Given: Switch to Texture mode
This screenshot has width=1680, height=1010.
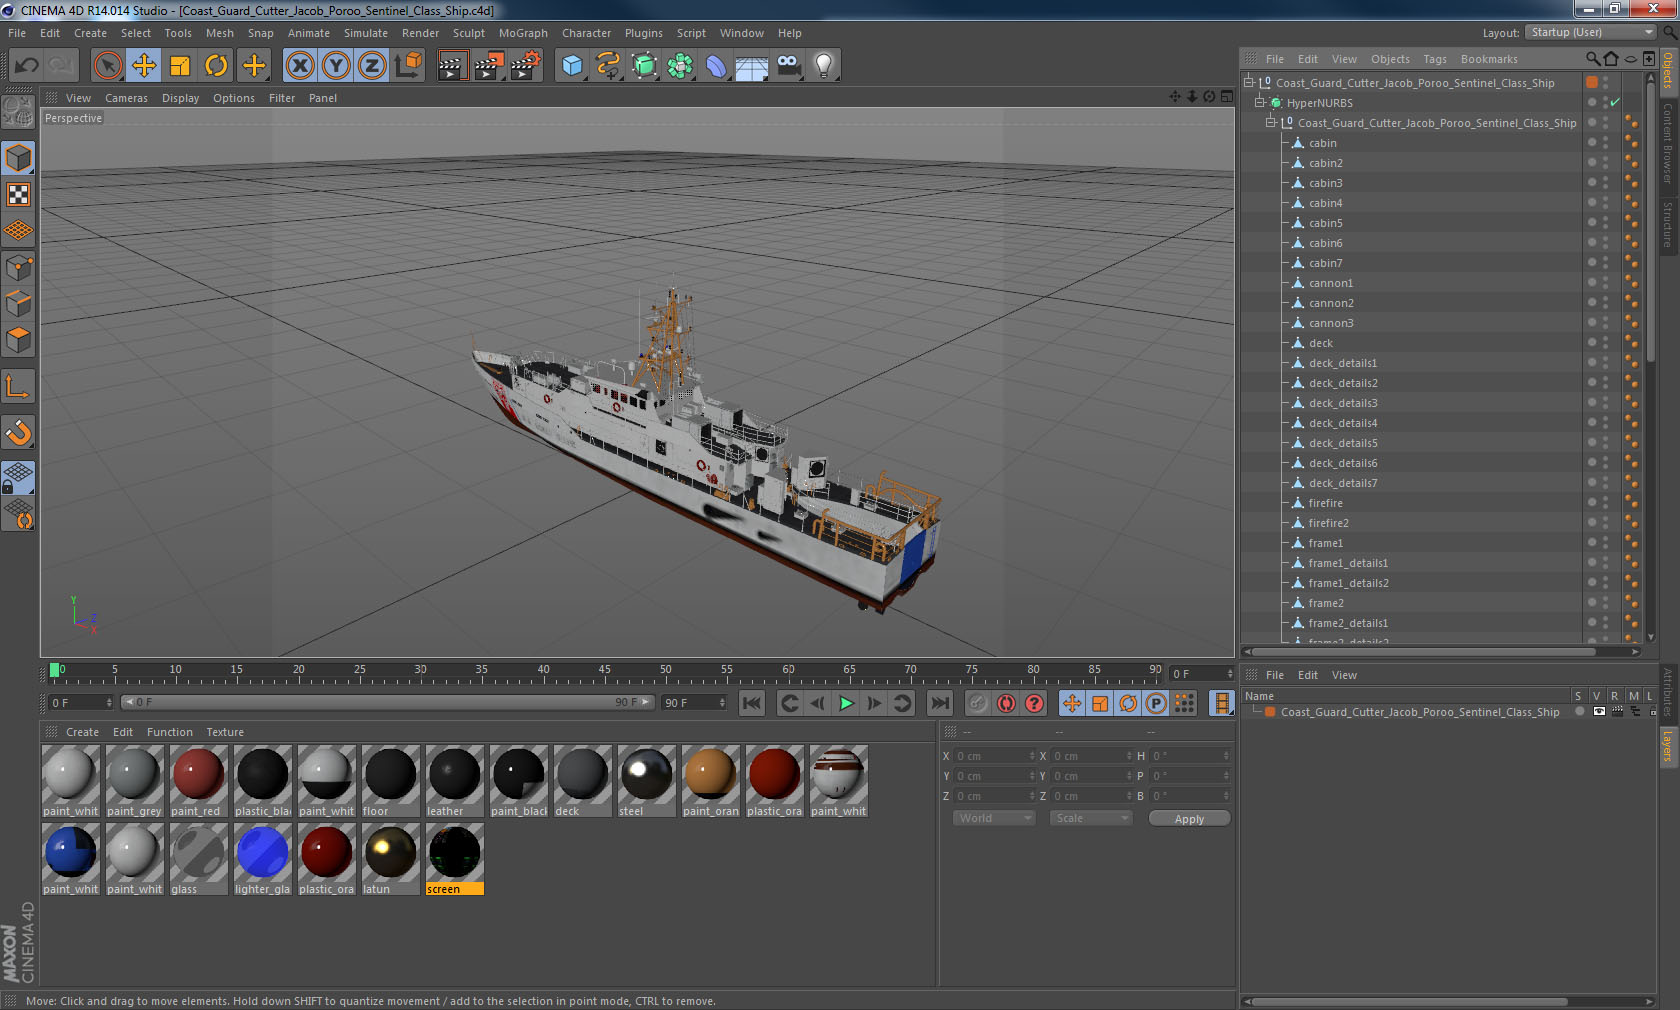Looking at the screenshot, I should coord(18,194).
